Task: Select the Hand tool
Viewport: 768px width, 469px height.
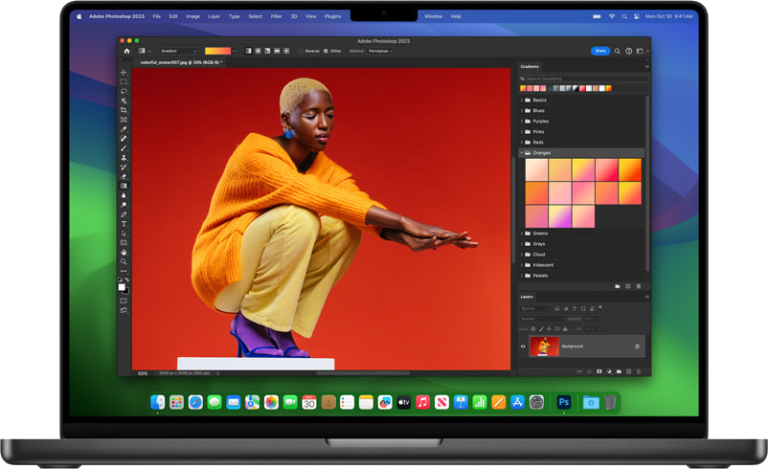Action: click(x=123, y=252)
